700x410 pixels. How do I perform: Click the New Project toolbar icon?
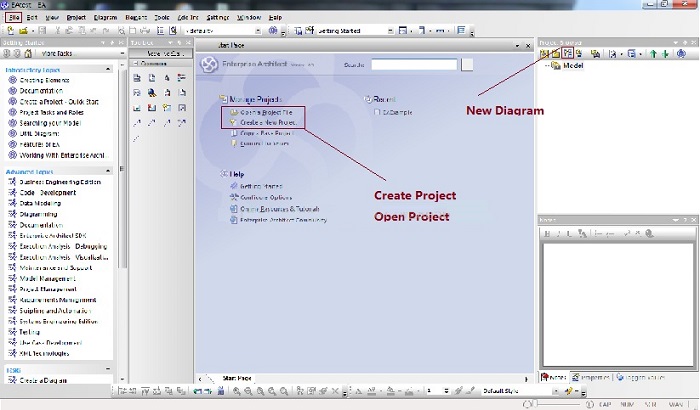pyautogui.click(x=11, y=30)
